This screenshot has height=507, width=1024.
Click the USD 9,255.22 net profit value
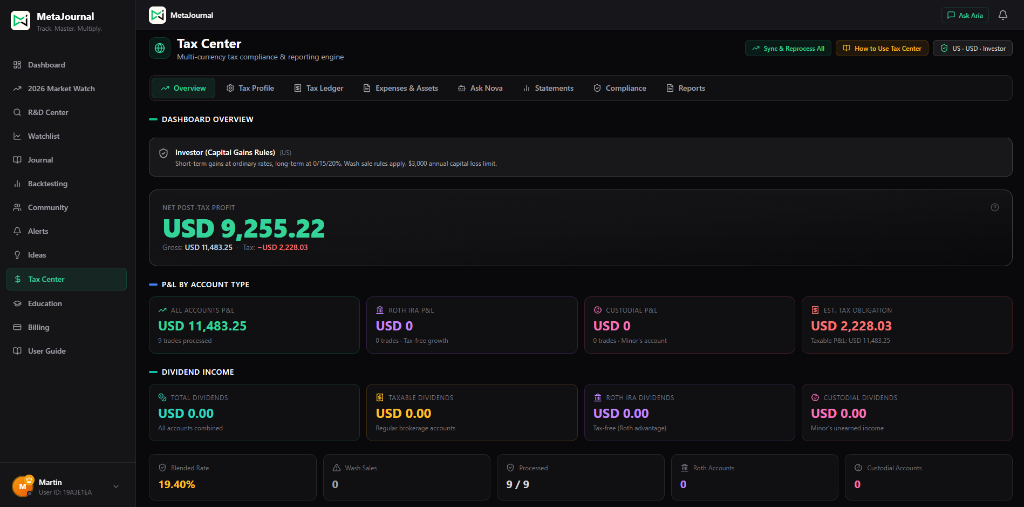244,228
